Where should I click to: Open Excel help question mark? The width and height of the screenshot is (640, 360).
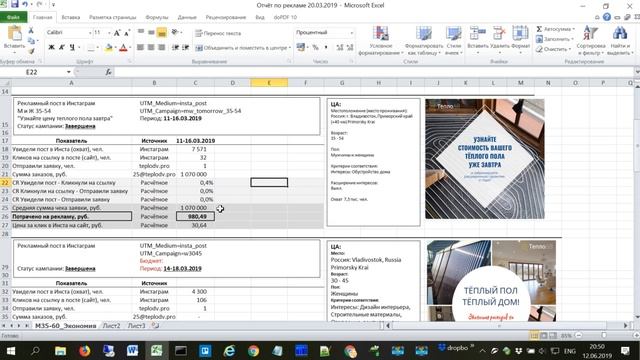(x=607, y=17)
